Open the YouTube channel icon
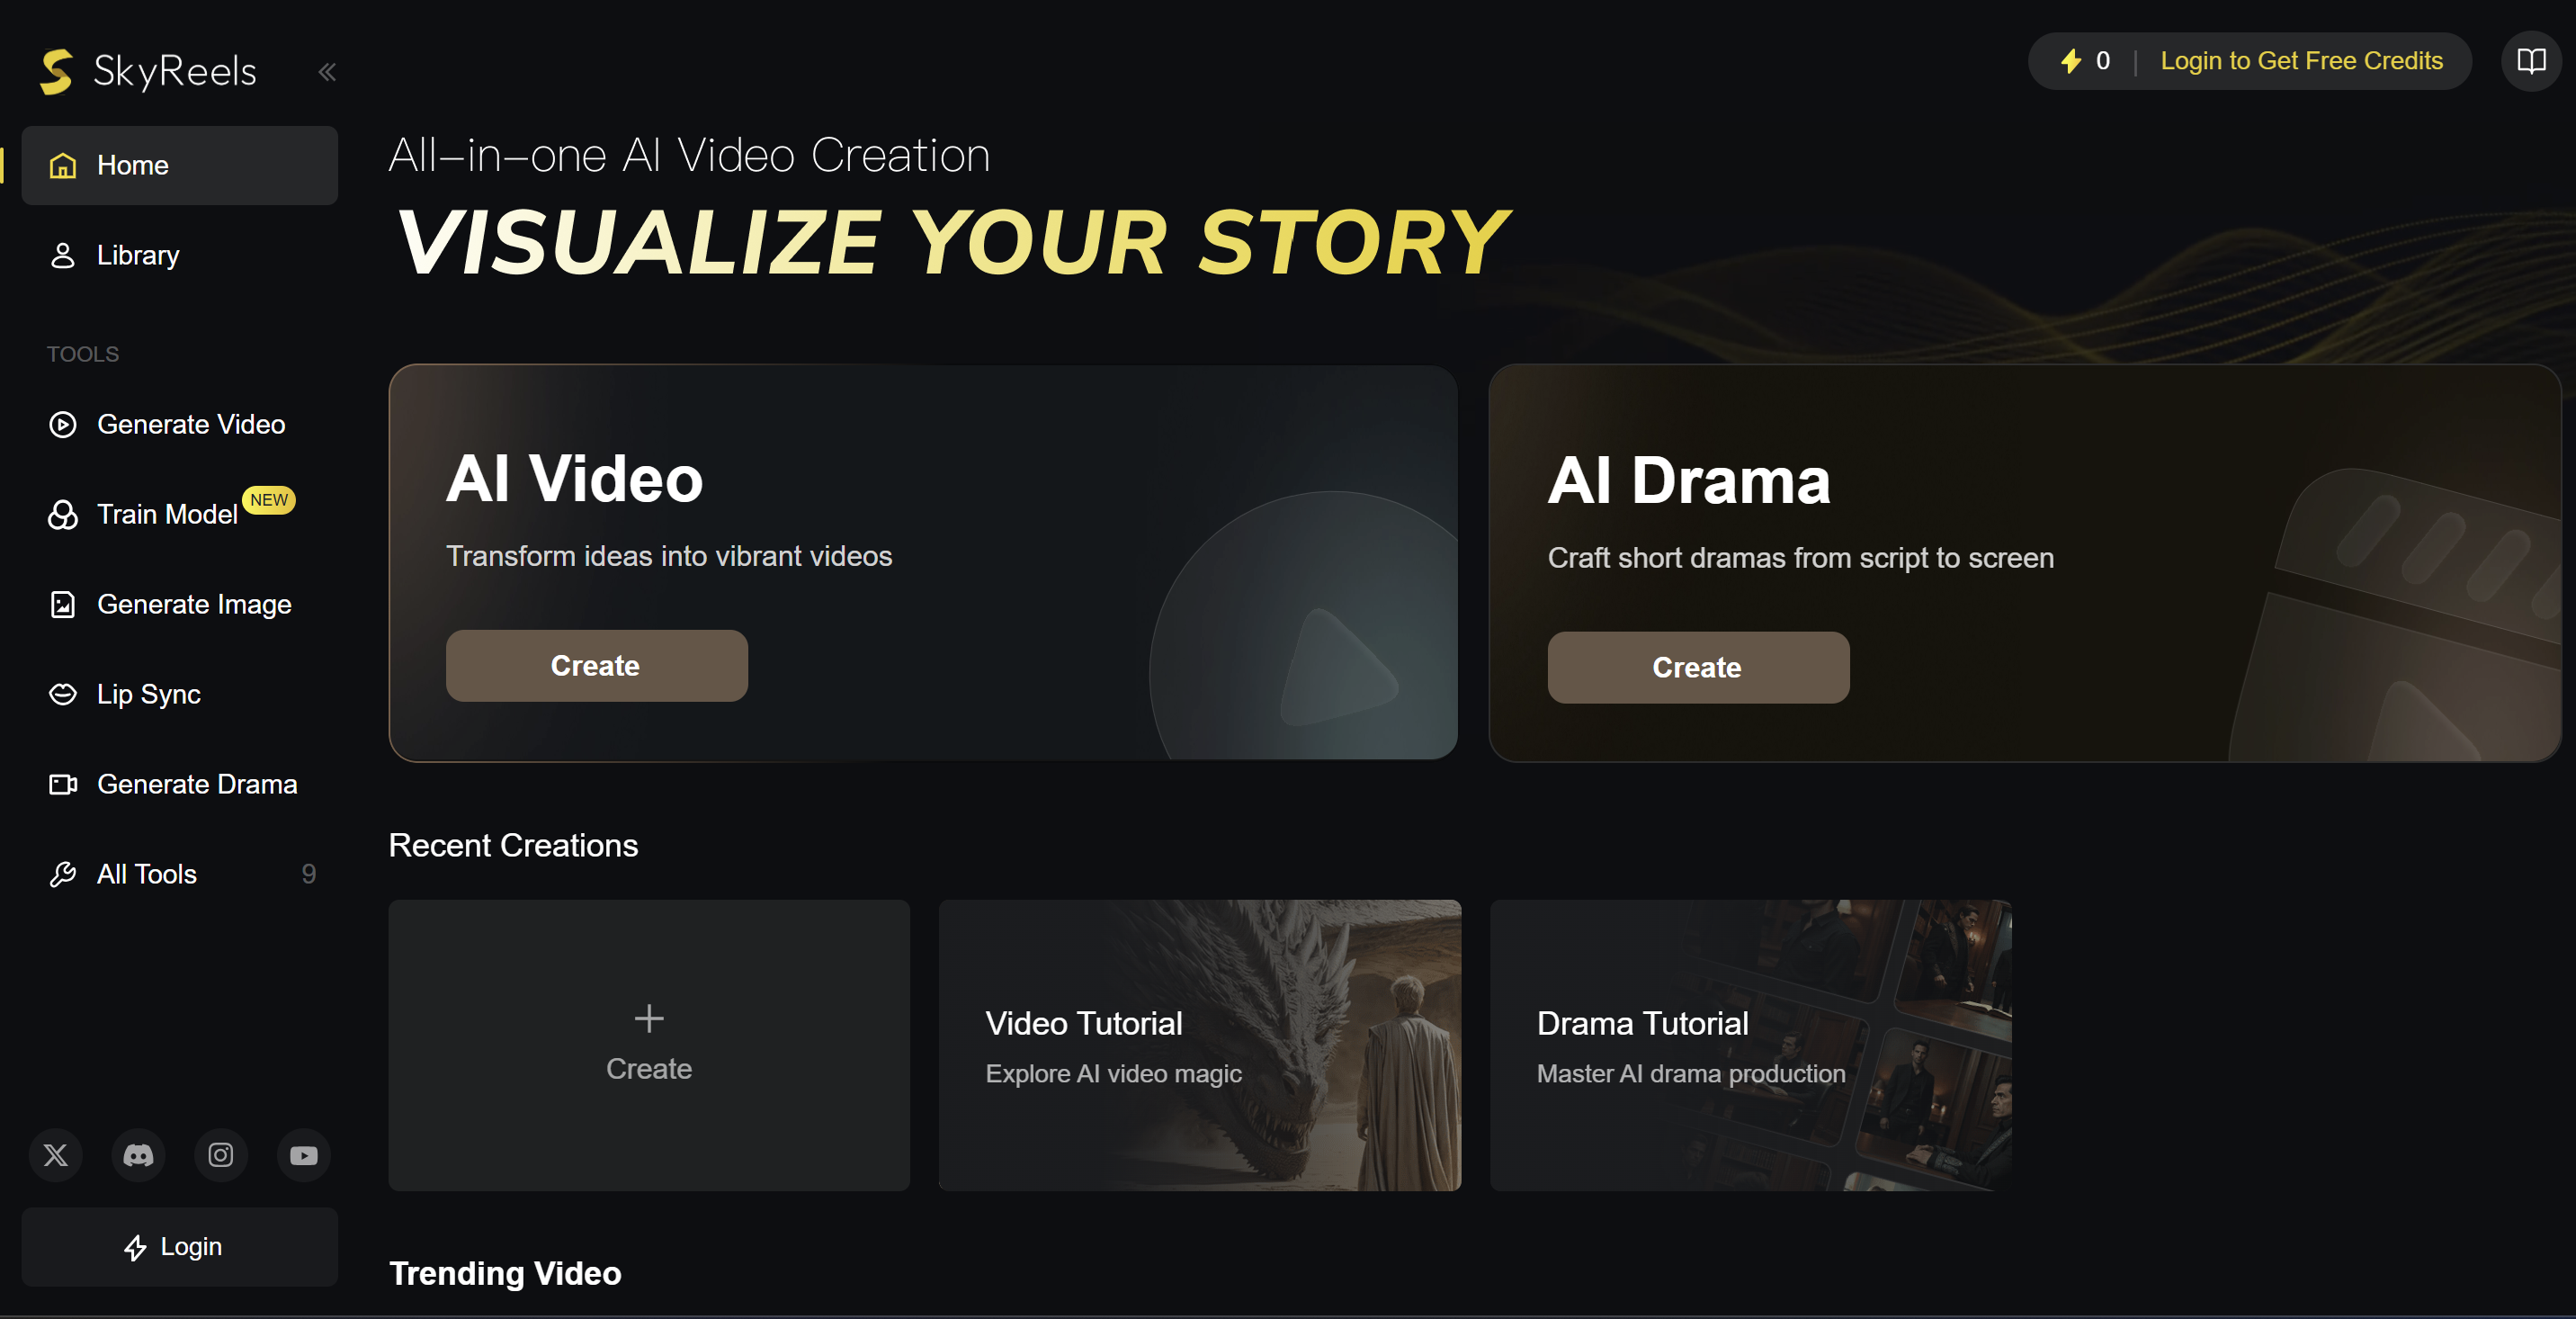 (304, 1155)
